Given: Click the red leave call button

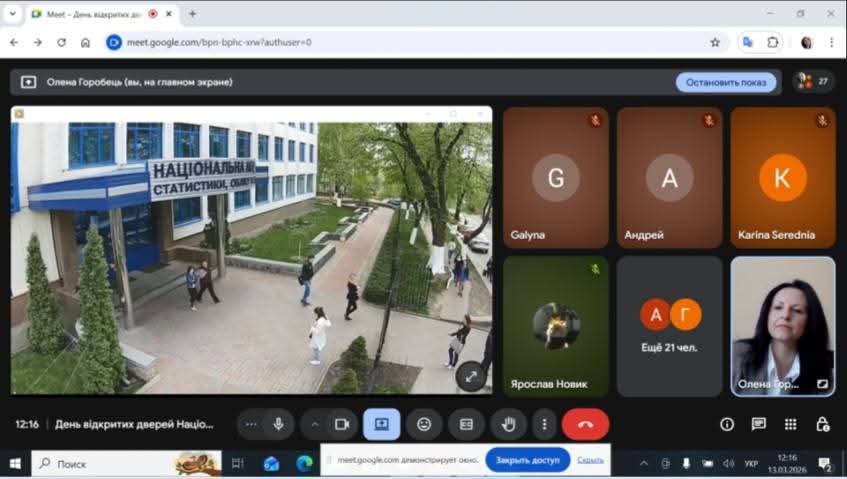Looking at the screenshot, I should point(585,424).
